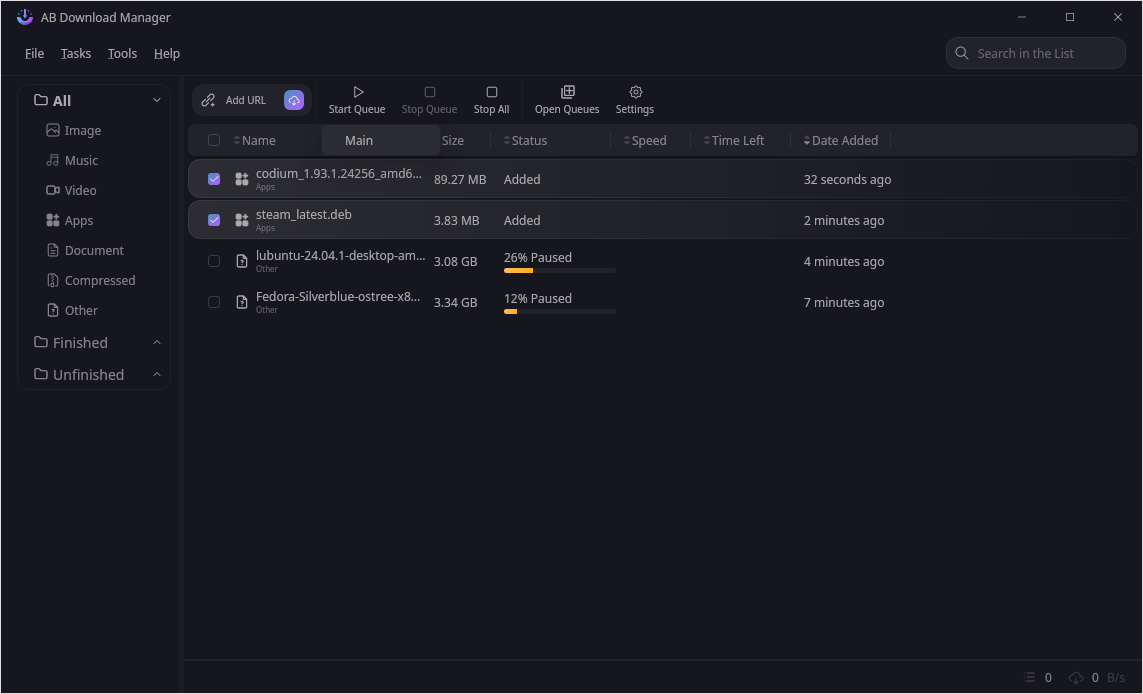The width and height of the screenshot is (1143, 694).
Task: Open the Tasks menu
Action: pos(75,53)
